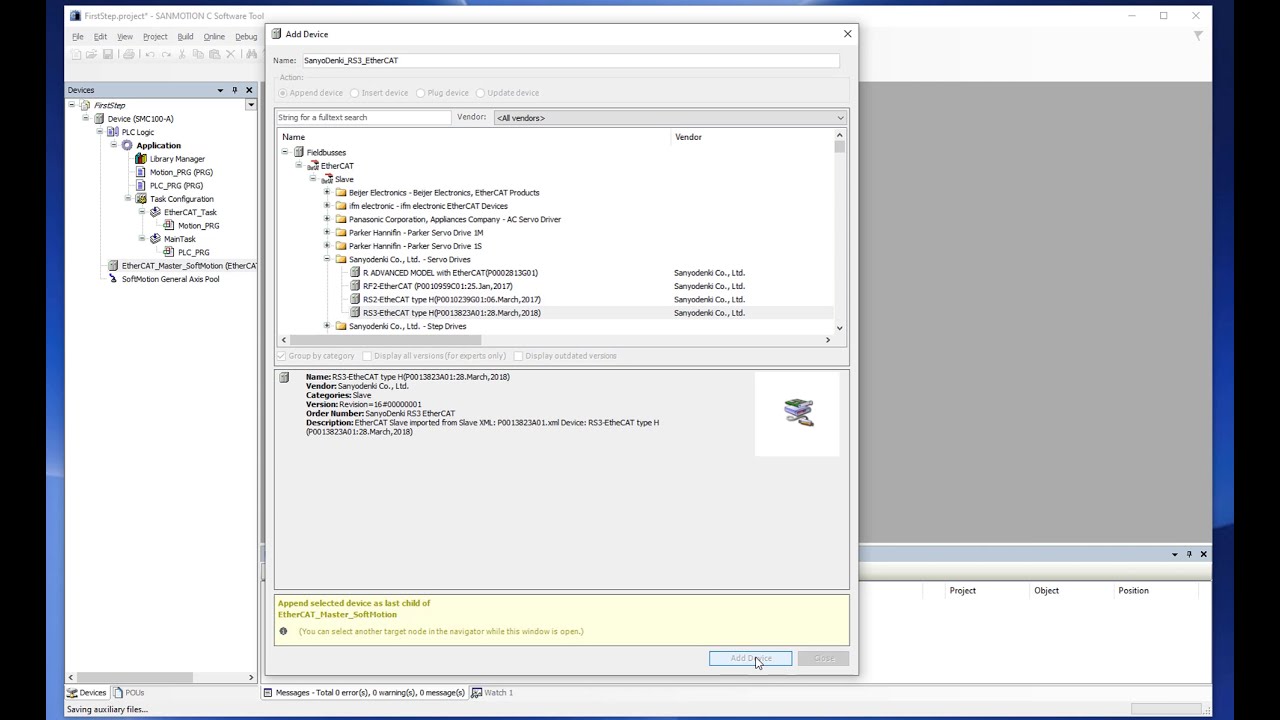Expand Sanyodenki Step Drives folder

pos(327,326)
